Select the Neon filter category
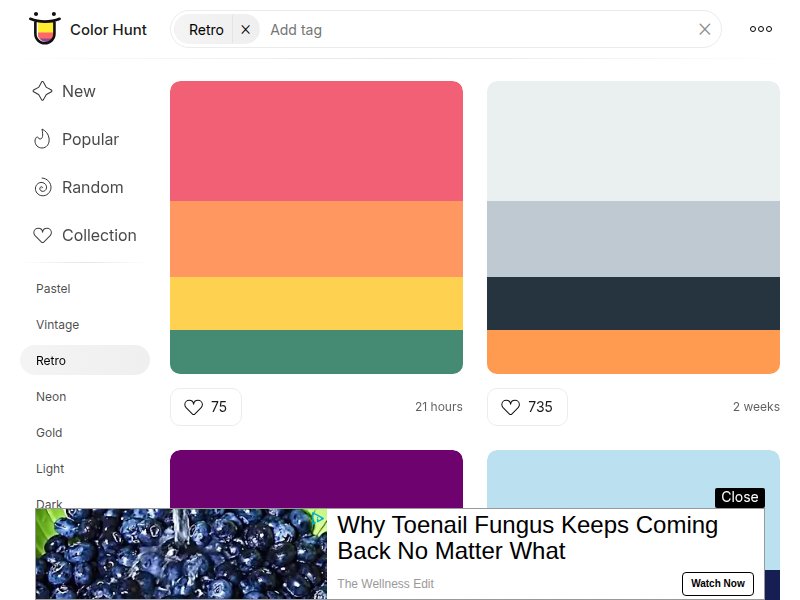 coord(50,397)
